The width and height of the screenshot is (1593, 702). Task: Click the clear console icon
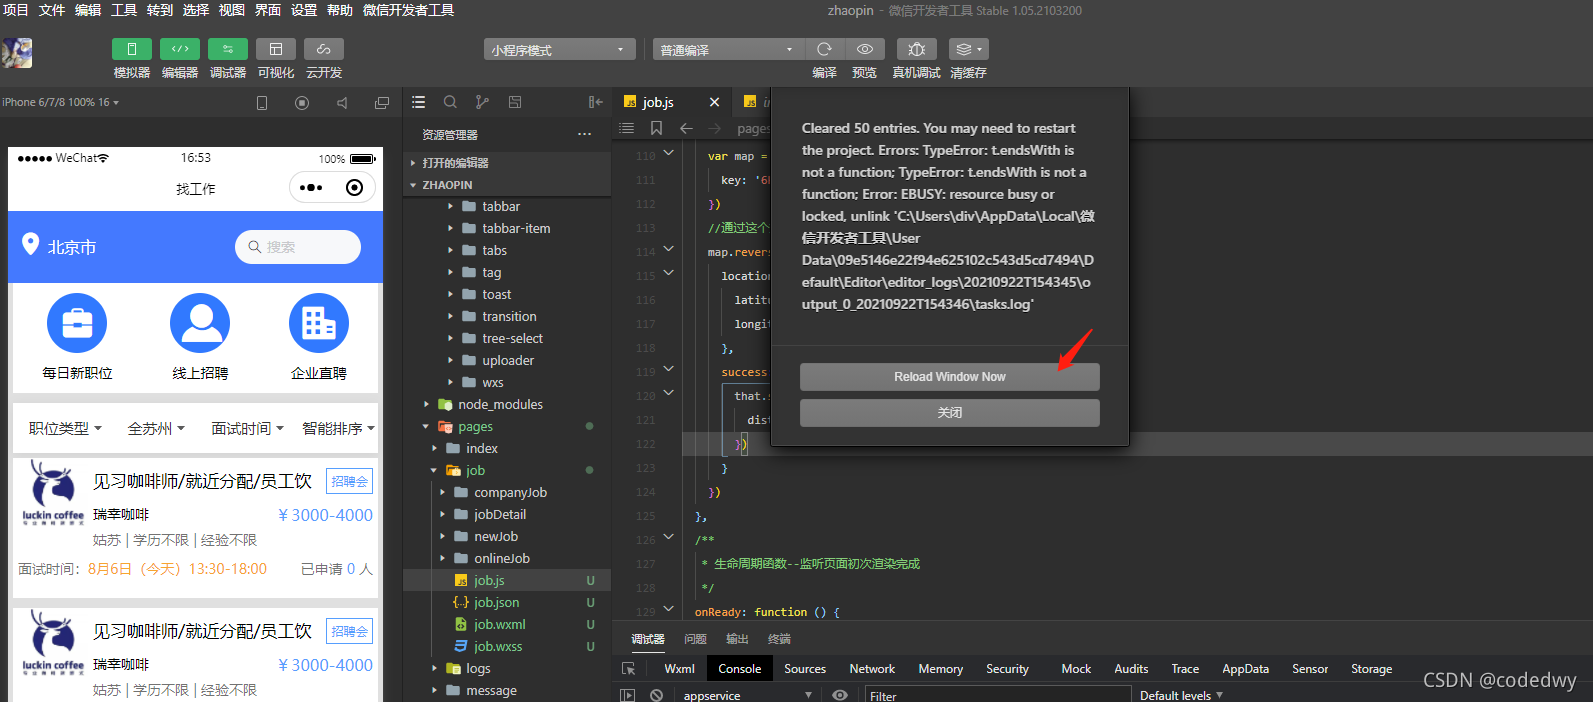pos(656,695)
